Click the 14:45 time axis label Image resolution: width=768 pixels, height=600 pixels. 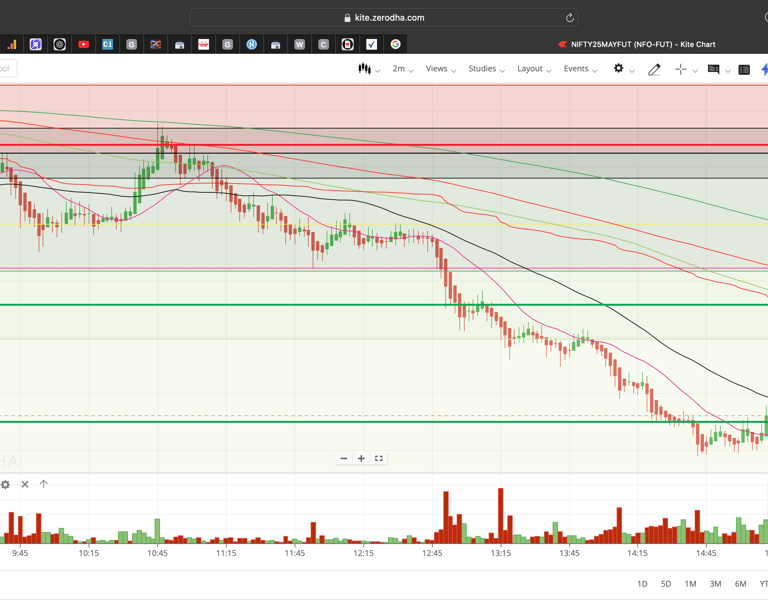[706, 553]
